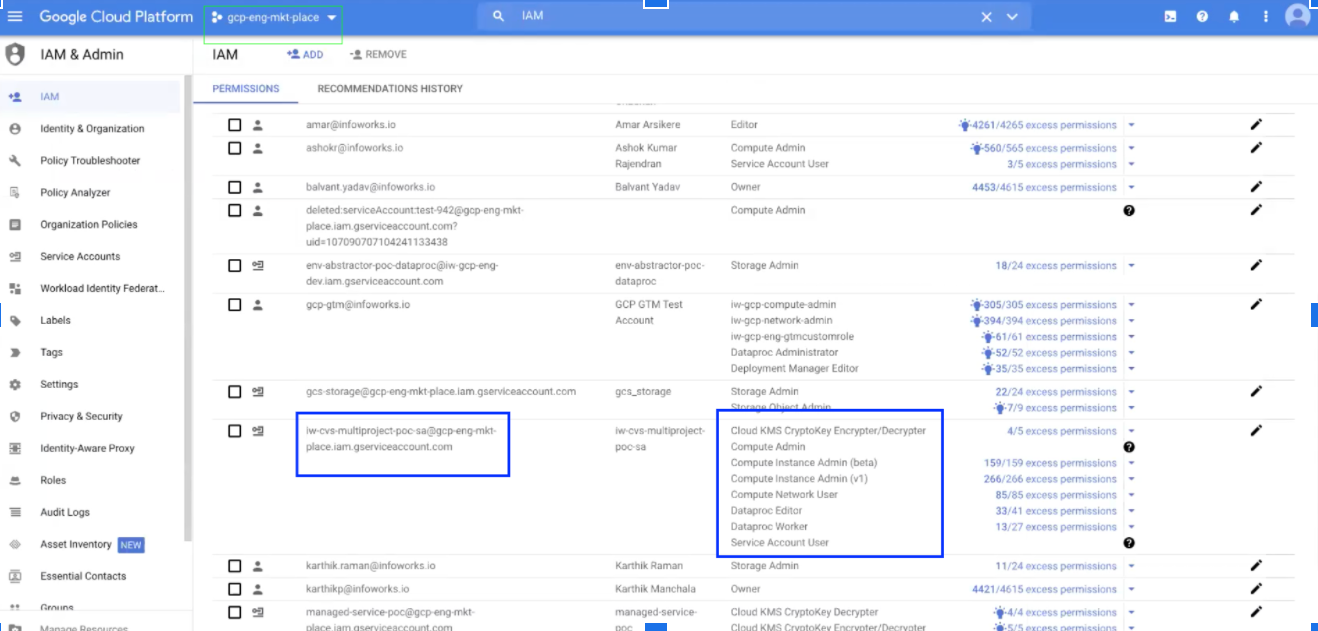Screen dimensions: 1318x631
Task: Expand dropdown next to 560/565 excess permissions
Action: [x=1131, y=148]
